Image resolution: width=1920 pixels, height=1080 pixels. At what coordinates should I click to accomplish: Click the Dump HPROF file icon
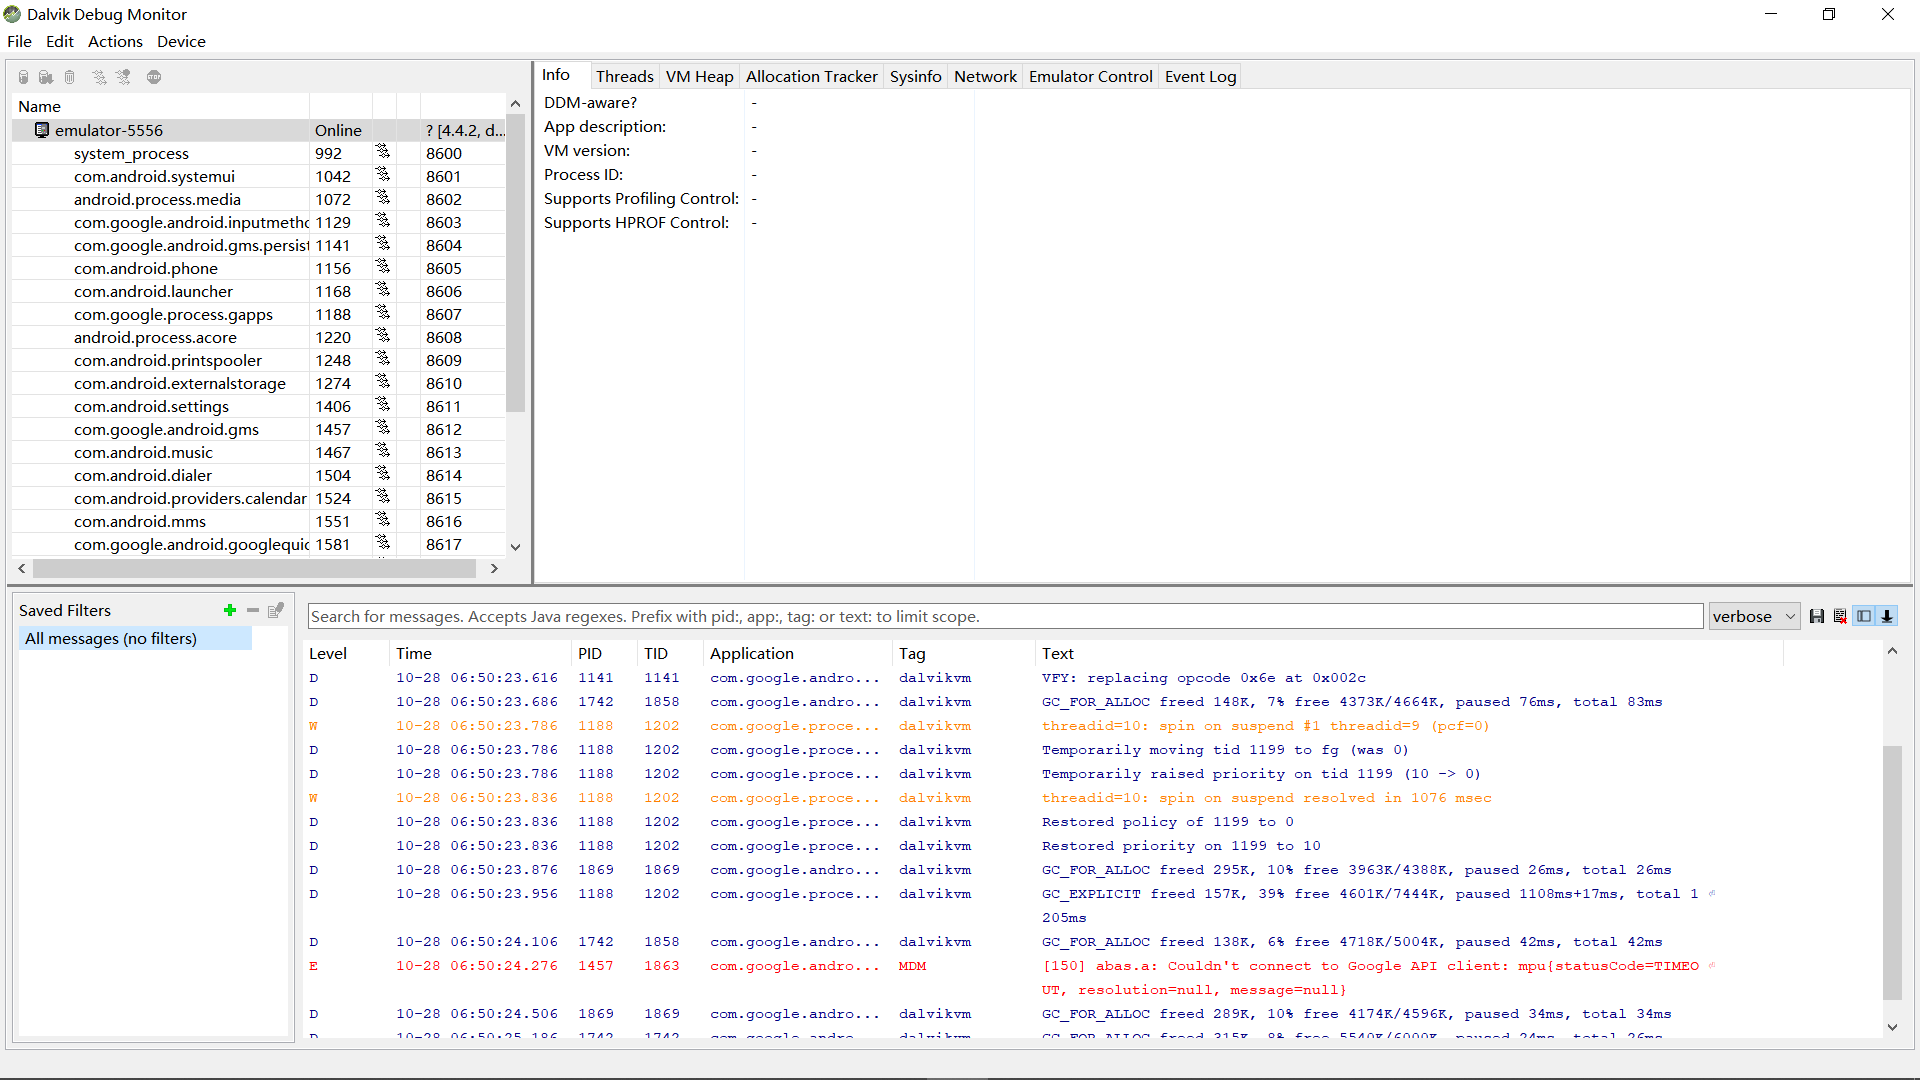46,77
